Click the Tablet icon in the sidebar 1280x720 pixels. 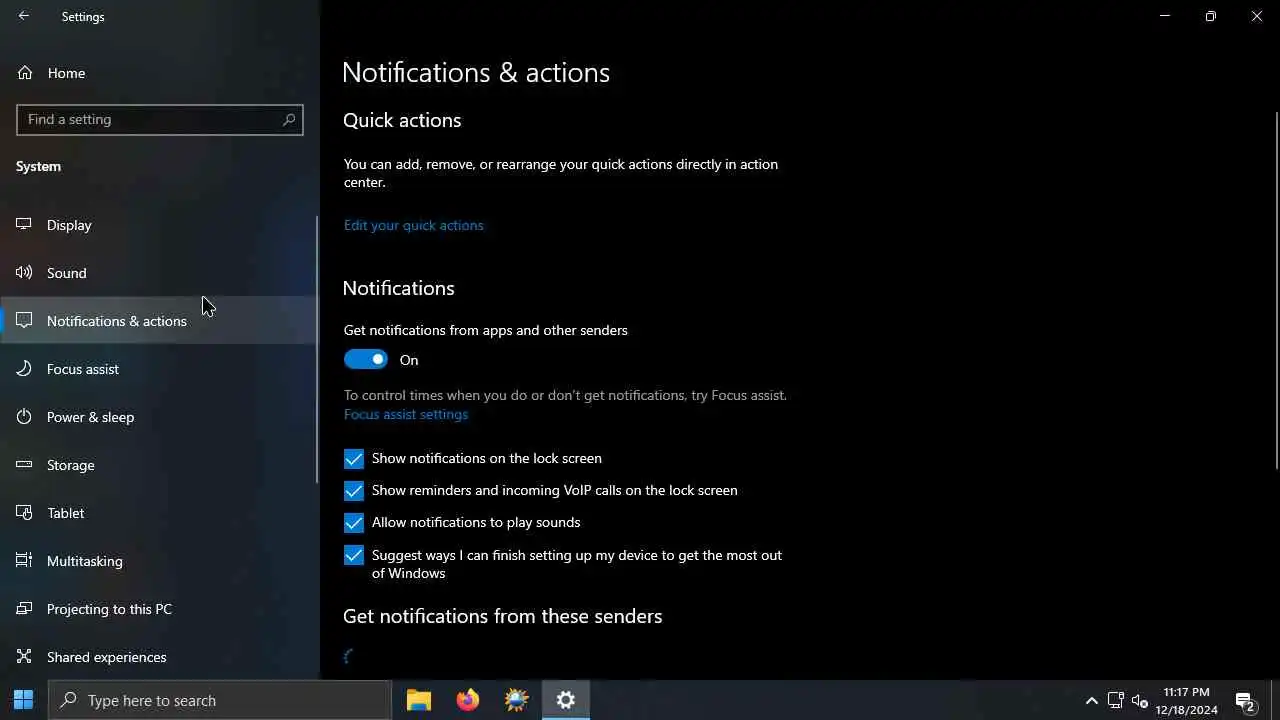24,513
